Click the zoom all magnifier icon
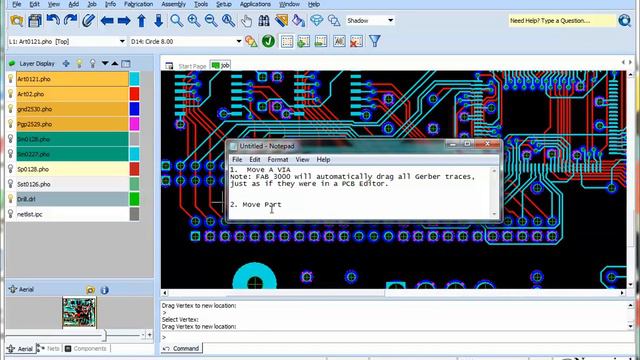Viewport: 640px width, 360px height. coord(229,20)
